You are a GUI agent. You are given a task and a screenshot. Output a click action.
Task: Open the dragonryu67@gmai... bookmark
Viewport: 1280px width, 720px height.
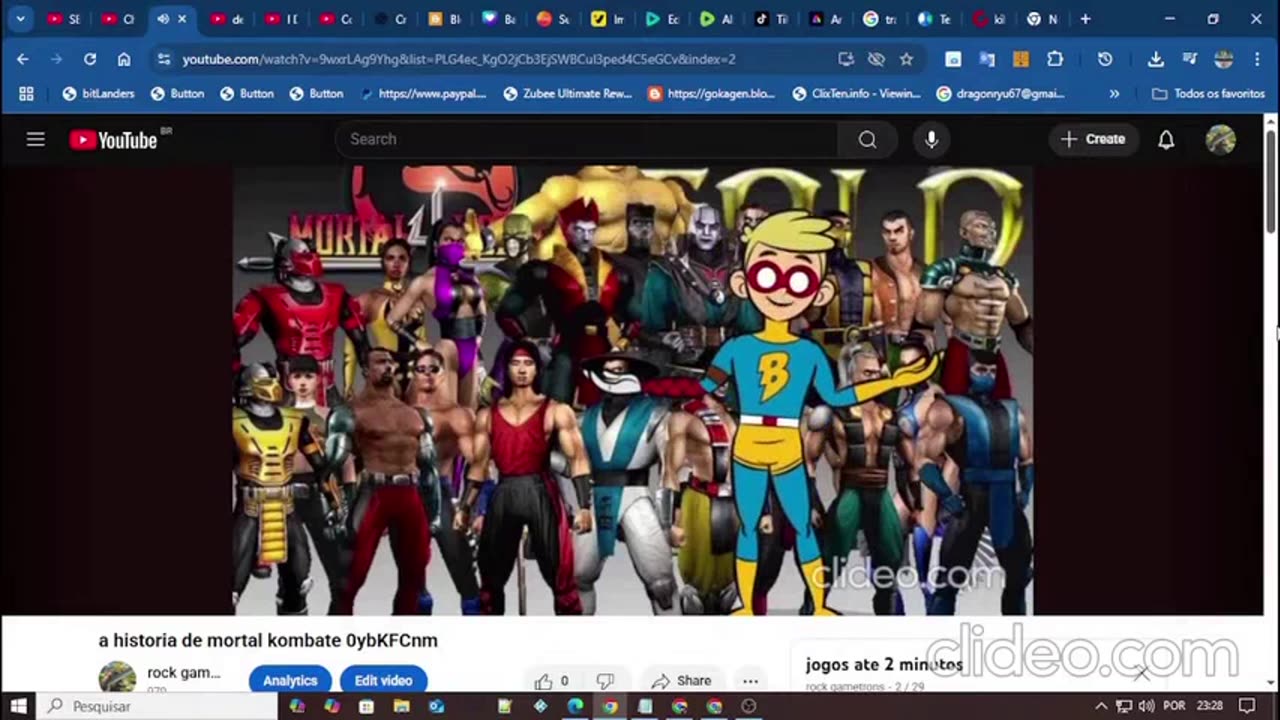[1000, 93]
